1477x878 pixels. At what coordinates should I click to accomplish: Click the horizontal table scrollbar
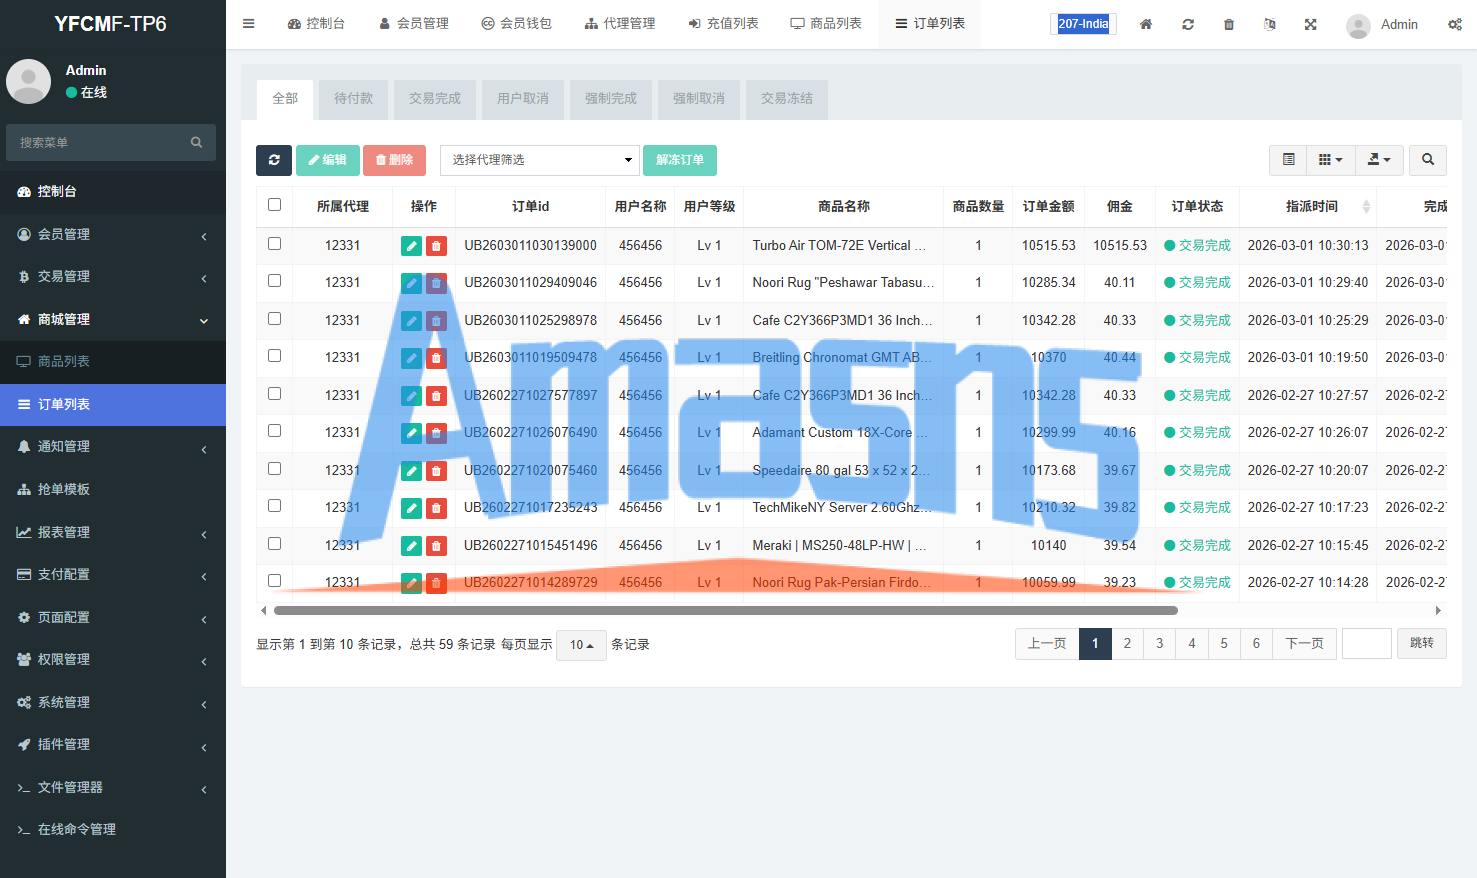(726, 610)
